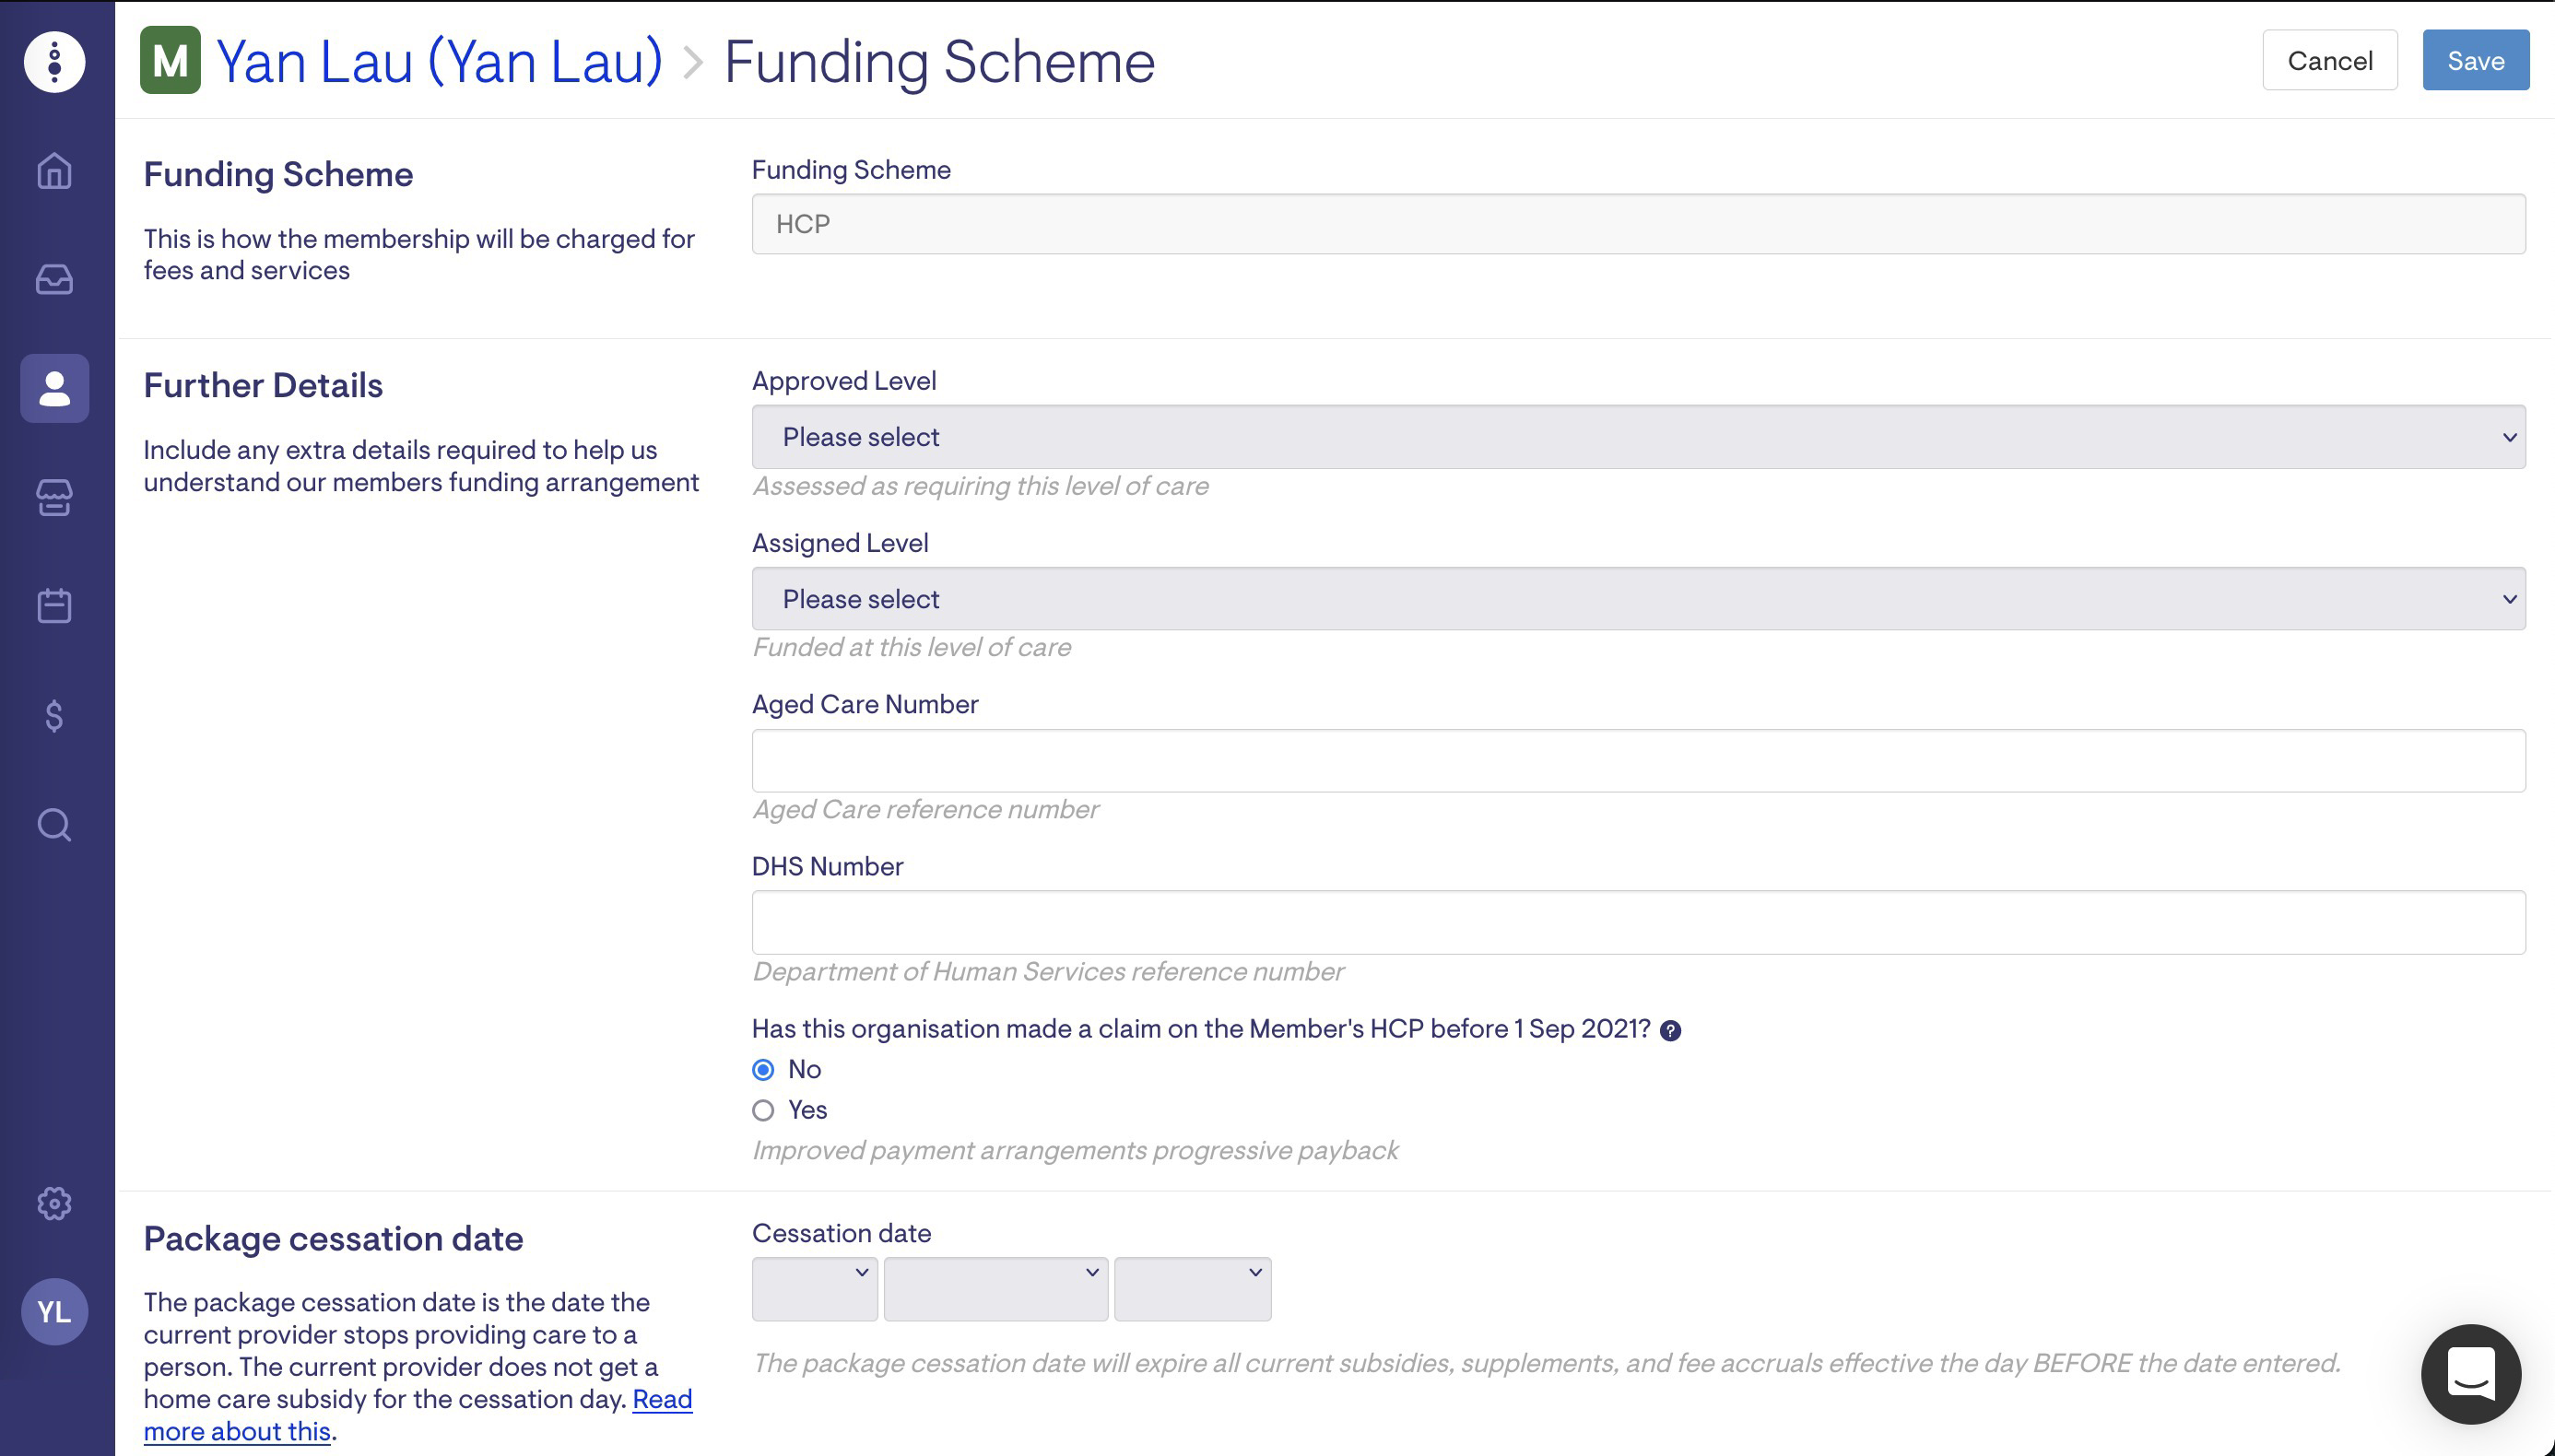Open the YL user avatar menu
Screen dimensions: 2555x1456
tap(54, 1312)
